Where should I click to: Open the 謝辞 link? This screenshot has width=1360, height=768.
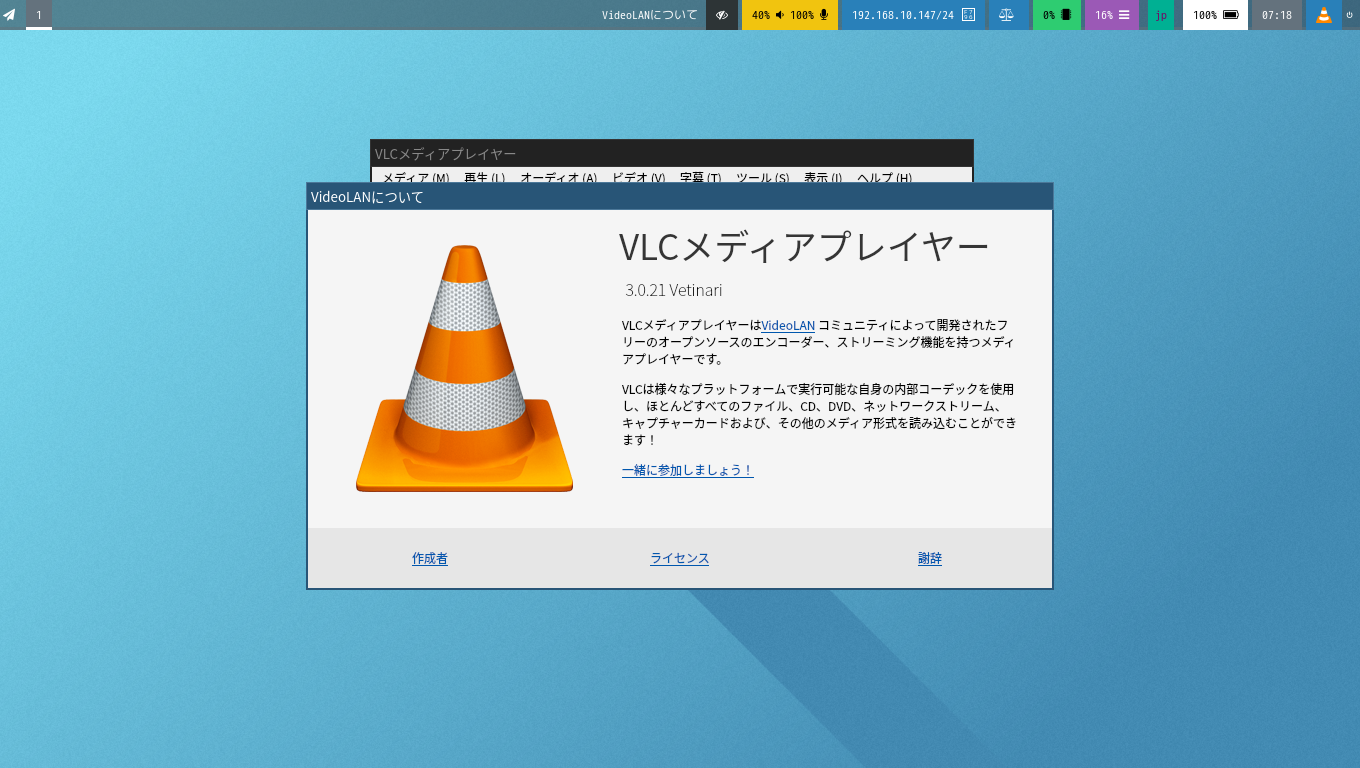pyautogui.click(x=930, y=558)
